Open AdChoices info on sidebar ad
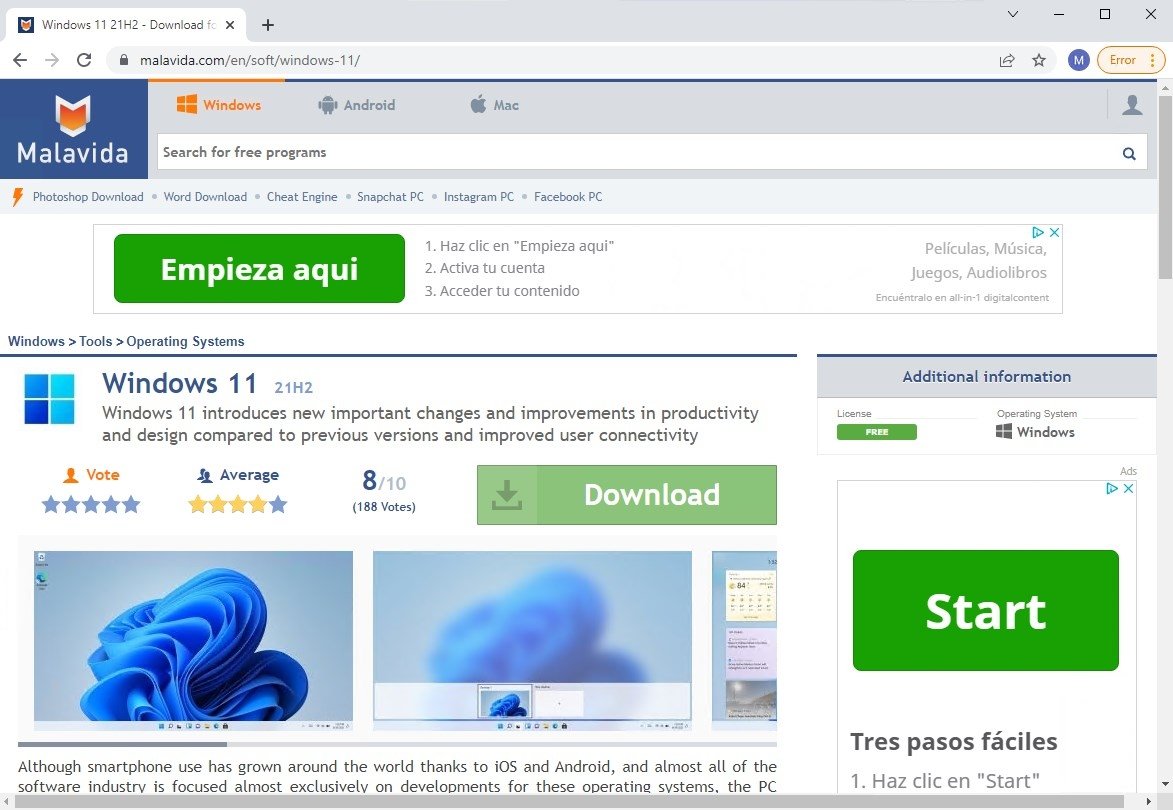Image resolution: width=1173 pixels, height=810 pixels. point(1112,488)
